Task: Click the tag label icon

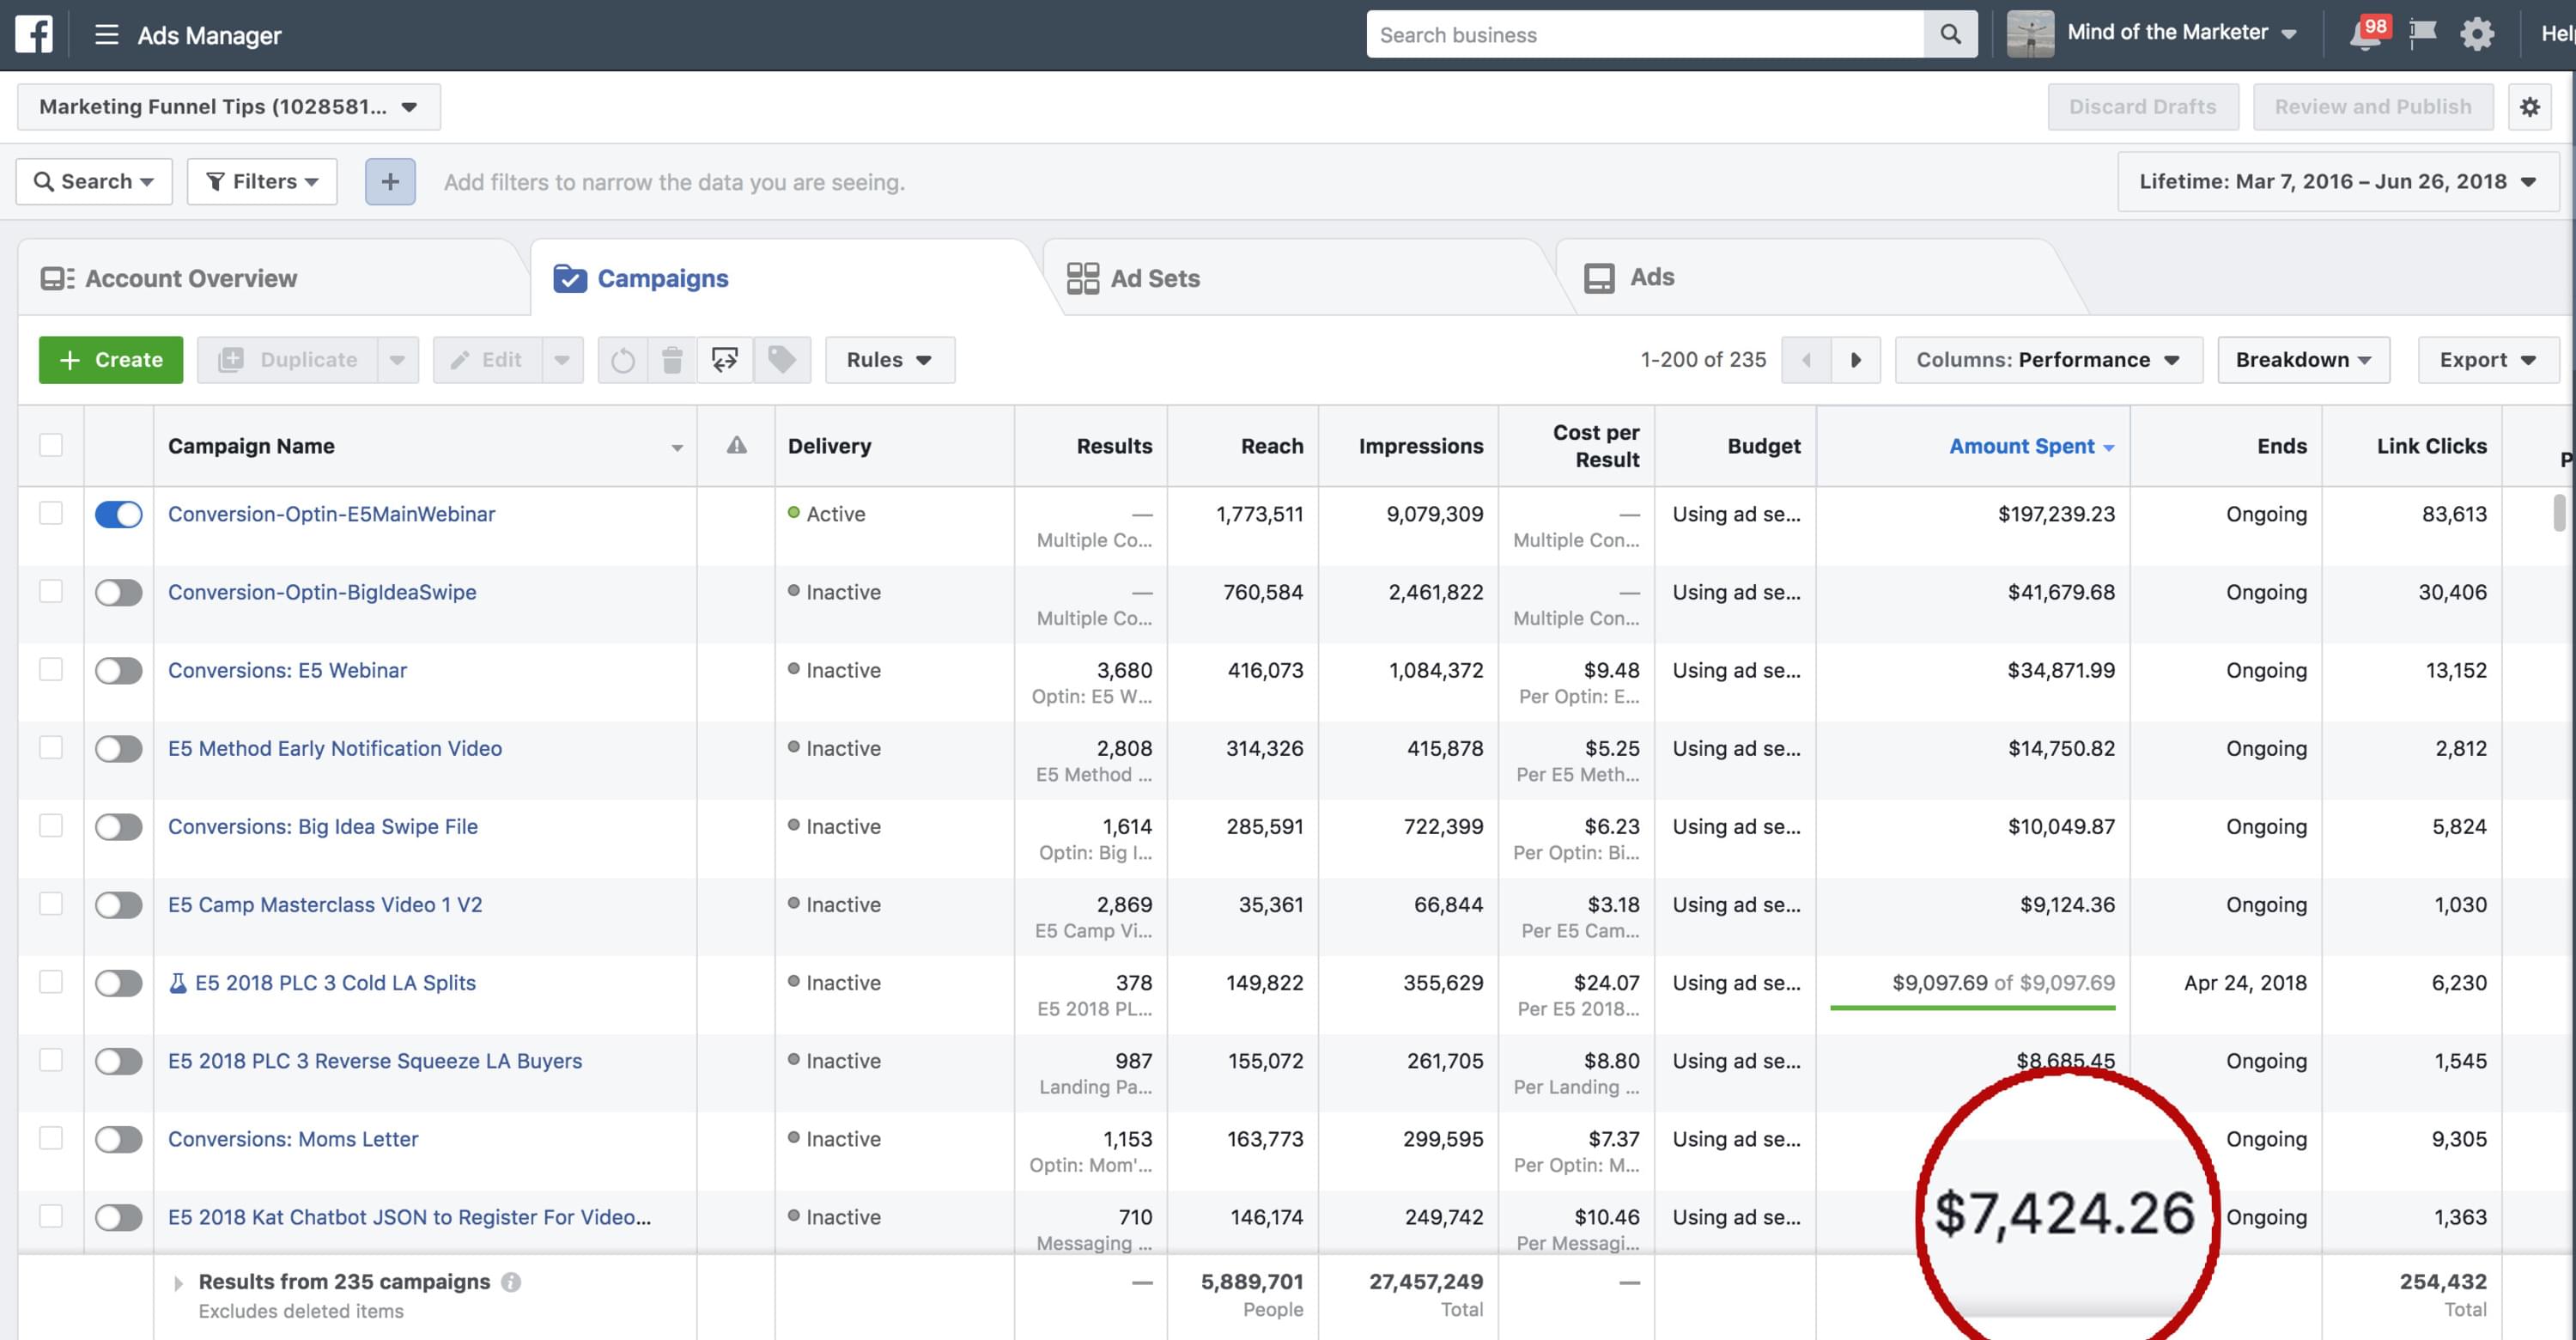Action: point(782,360)
